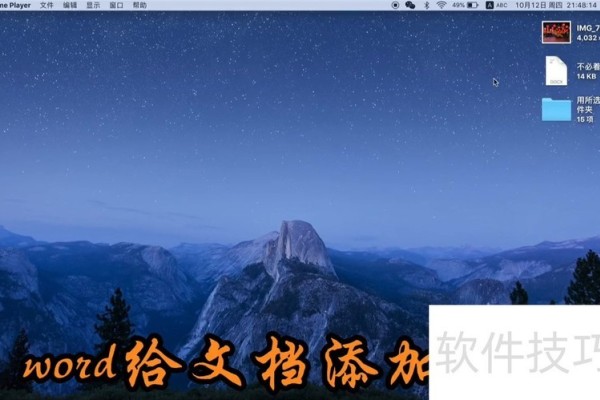Open the 显示 menu
Viewport: 600px width, 400px height.
pos(93,5)
